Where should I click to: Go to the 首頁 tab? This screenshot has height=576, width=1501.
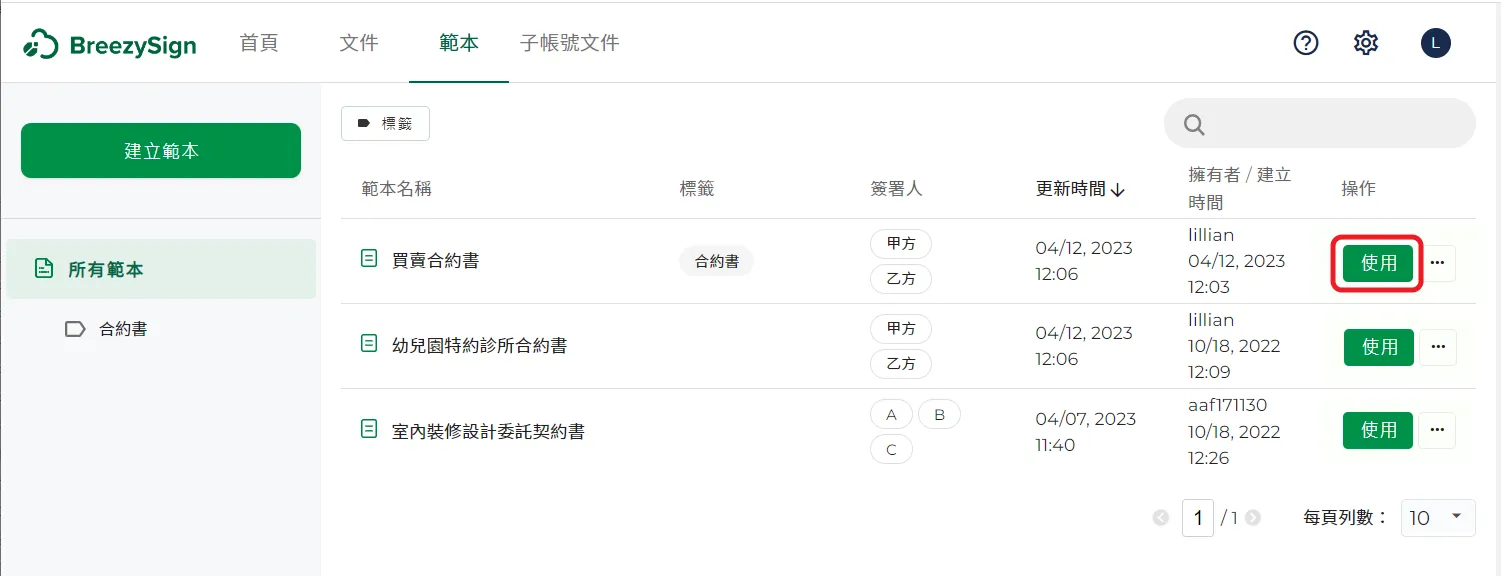[259, 43]
